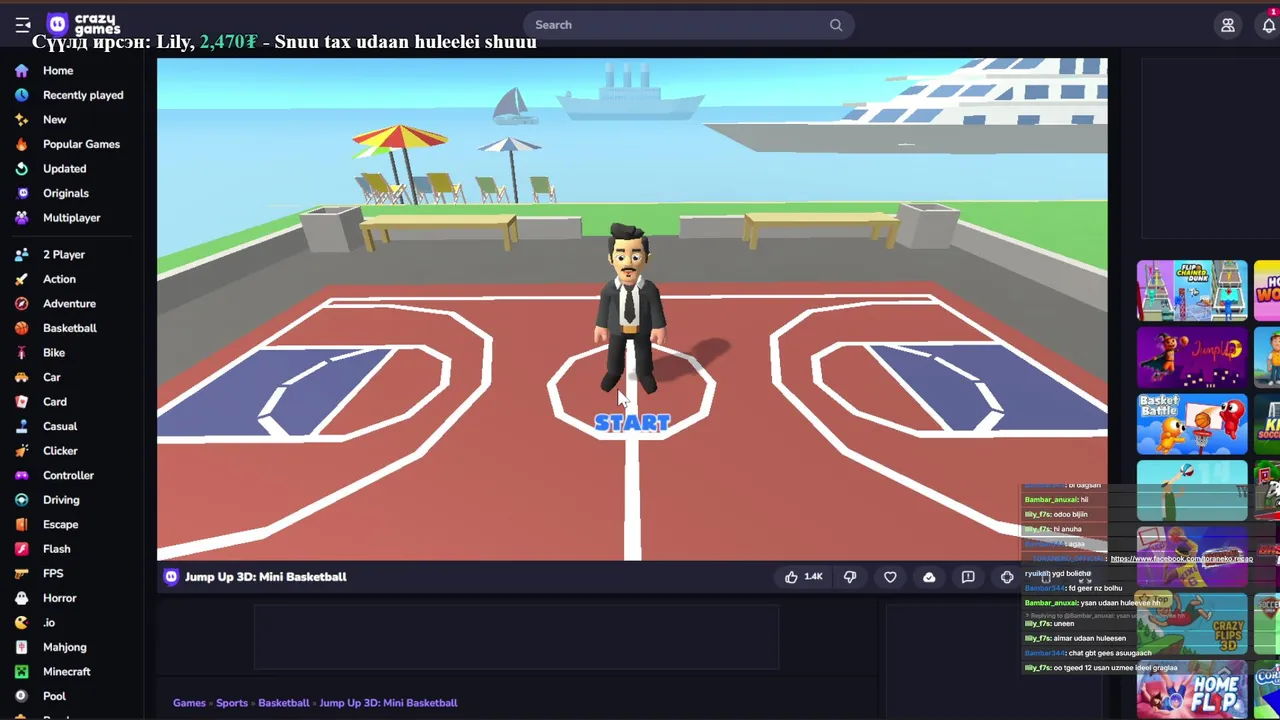Open the friends icon in header
1280x720 pixels.
click(x=1228, y=25)
